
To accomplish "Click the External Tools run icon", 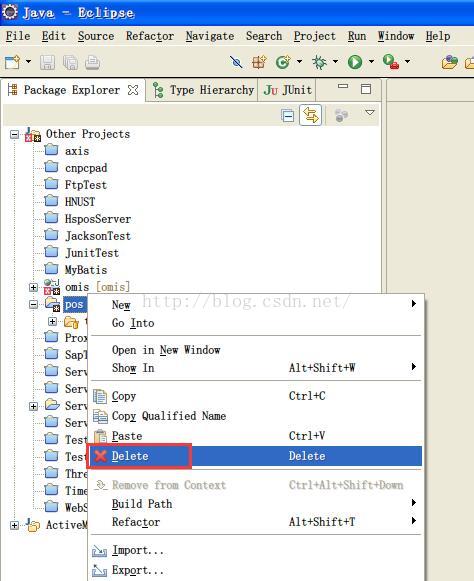I will (x=391, y=62).
